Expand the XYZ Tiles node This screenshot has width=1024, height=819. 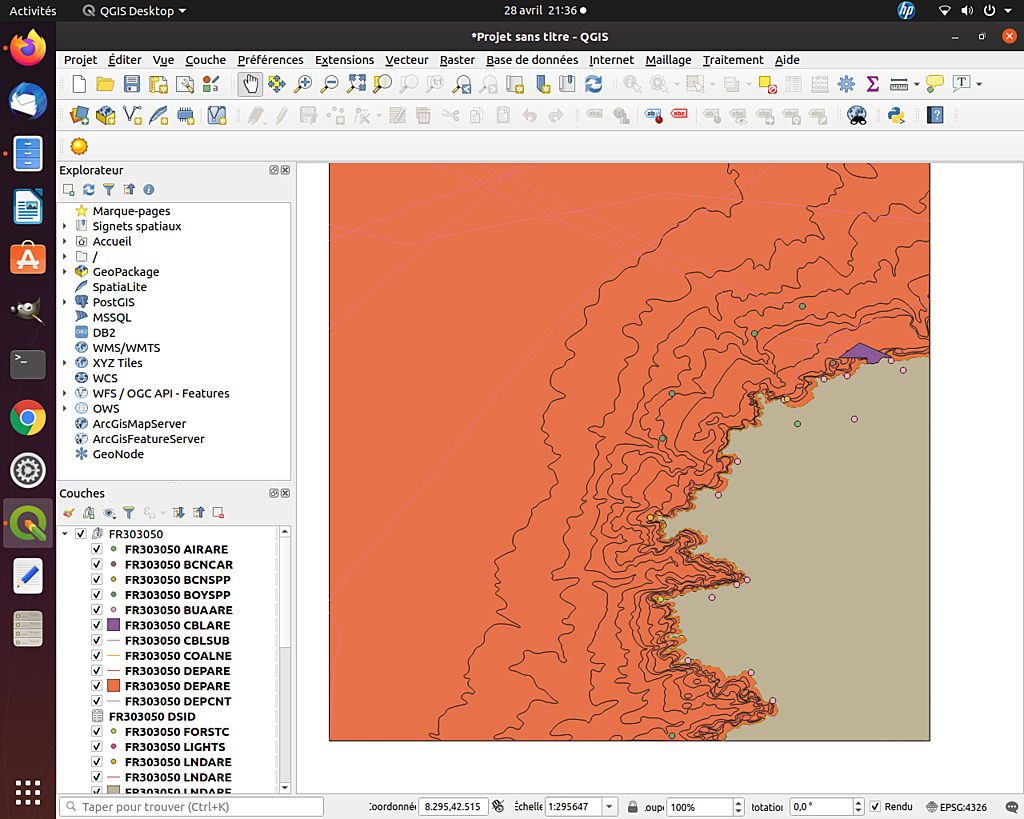pos(65,362)
